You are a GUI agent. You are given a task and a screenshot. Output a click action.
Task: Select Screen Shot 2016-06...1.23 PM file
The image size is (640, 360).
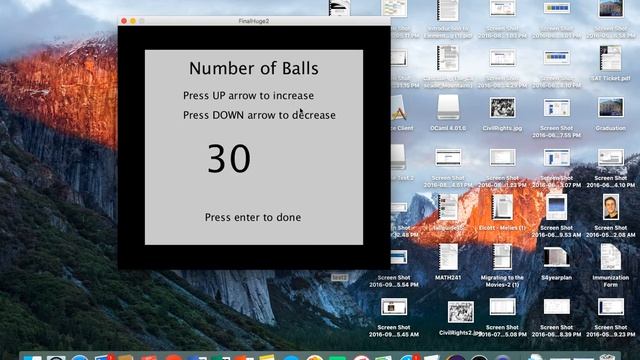click(502, 158)
